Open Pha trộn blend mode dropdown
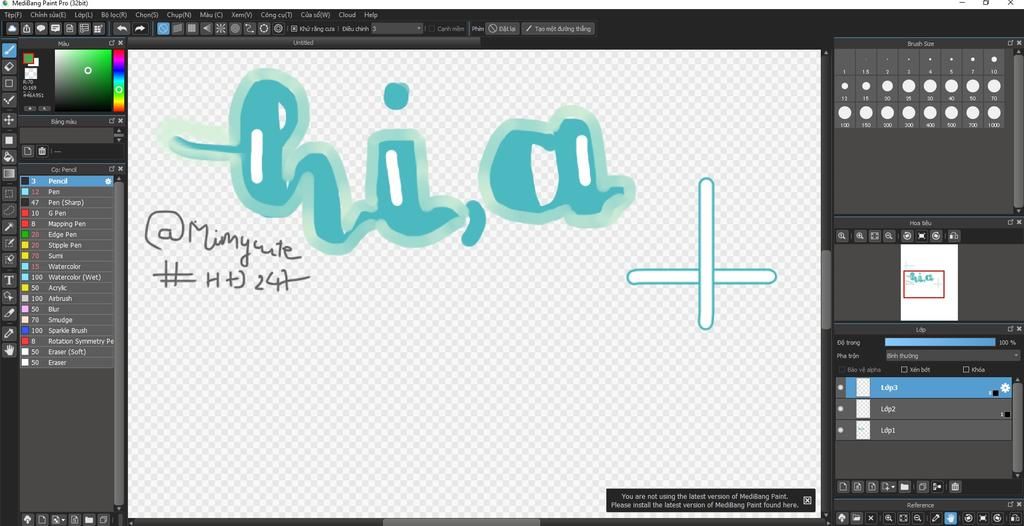Viewport: 1024px width, 526px height. tap(952, 355)
